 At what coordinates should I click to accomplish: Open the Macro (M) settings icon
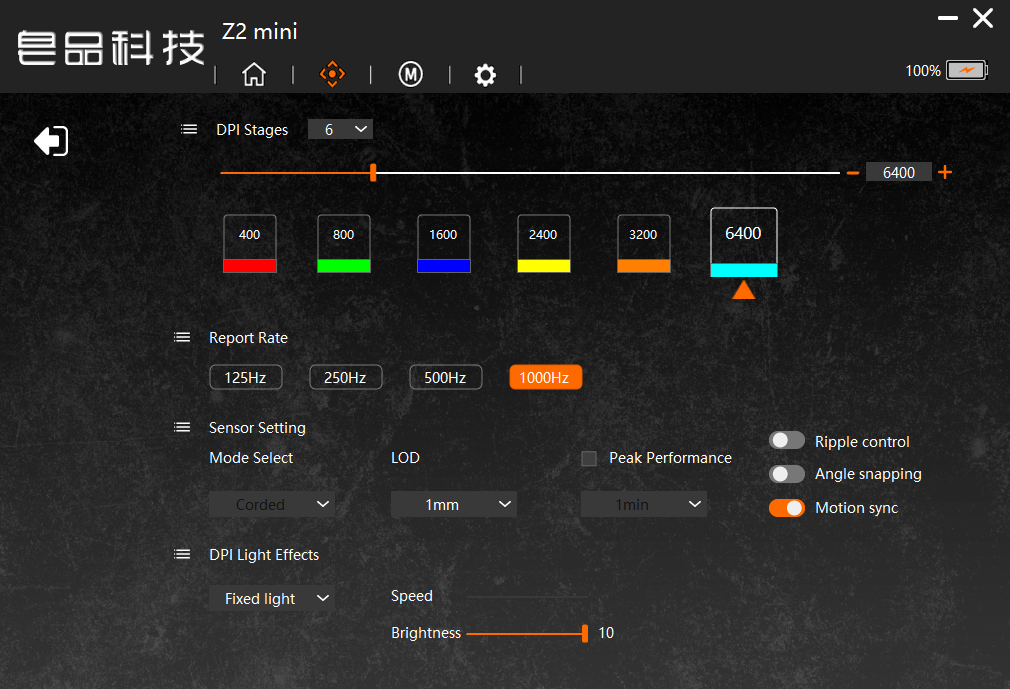pos(411,75)
